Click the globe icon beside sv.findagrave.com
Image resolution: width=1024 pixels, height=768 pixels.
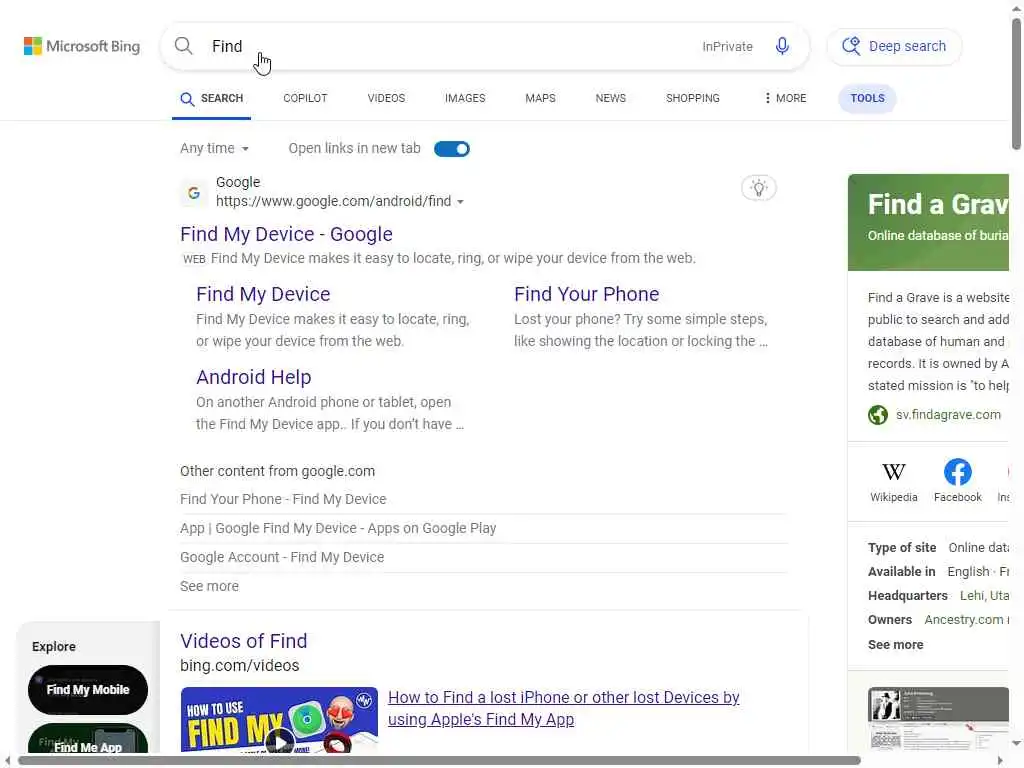tap(878, 415)
